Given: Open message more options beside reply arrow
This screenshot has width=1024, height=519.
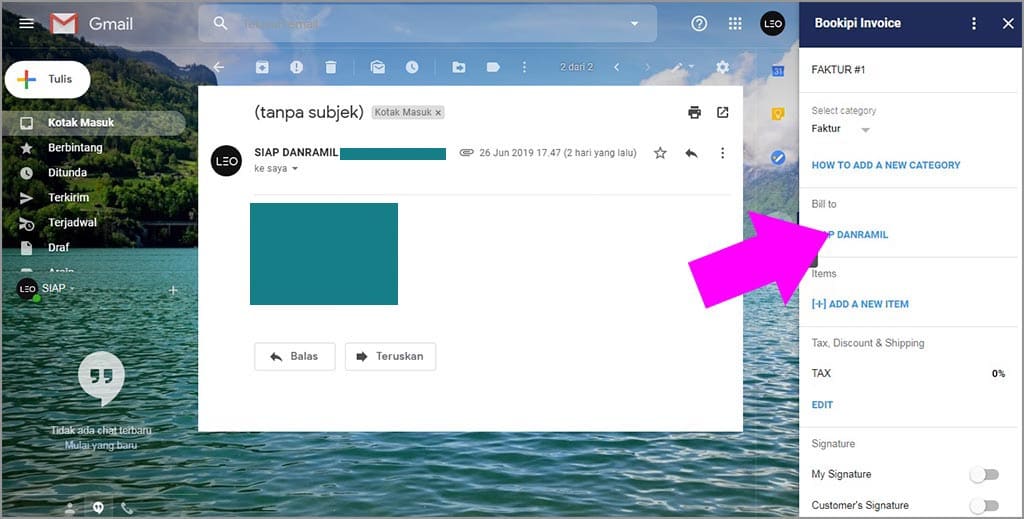Looking at the screenshot, I should coord(722,153).
